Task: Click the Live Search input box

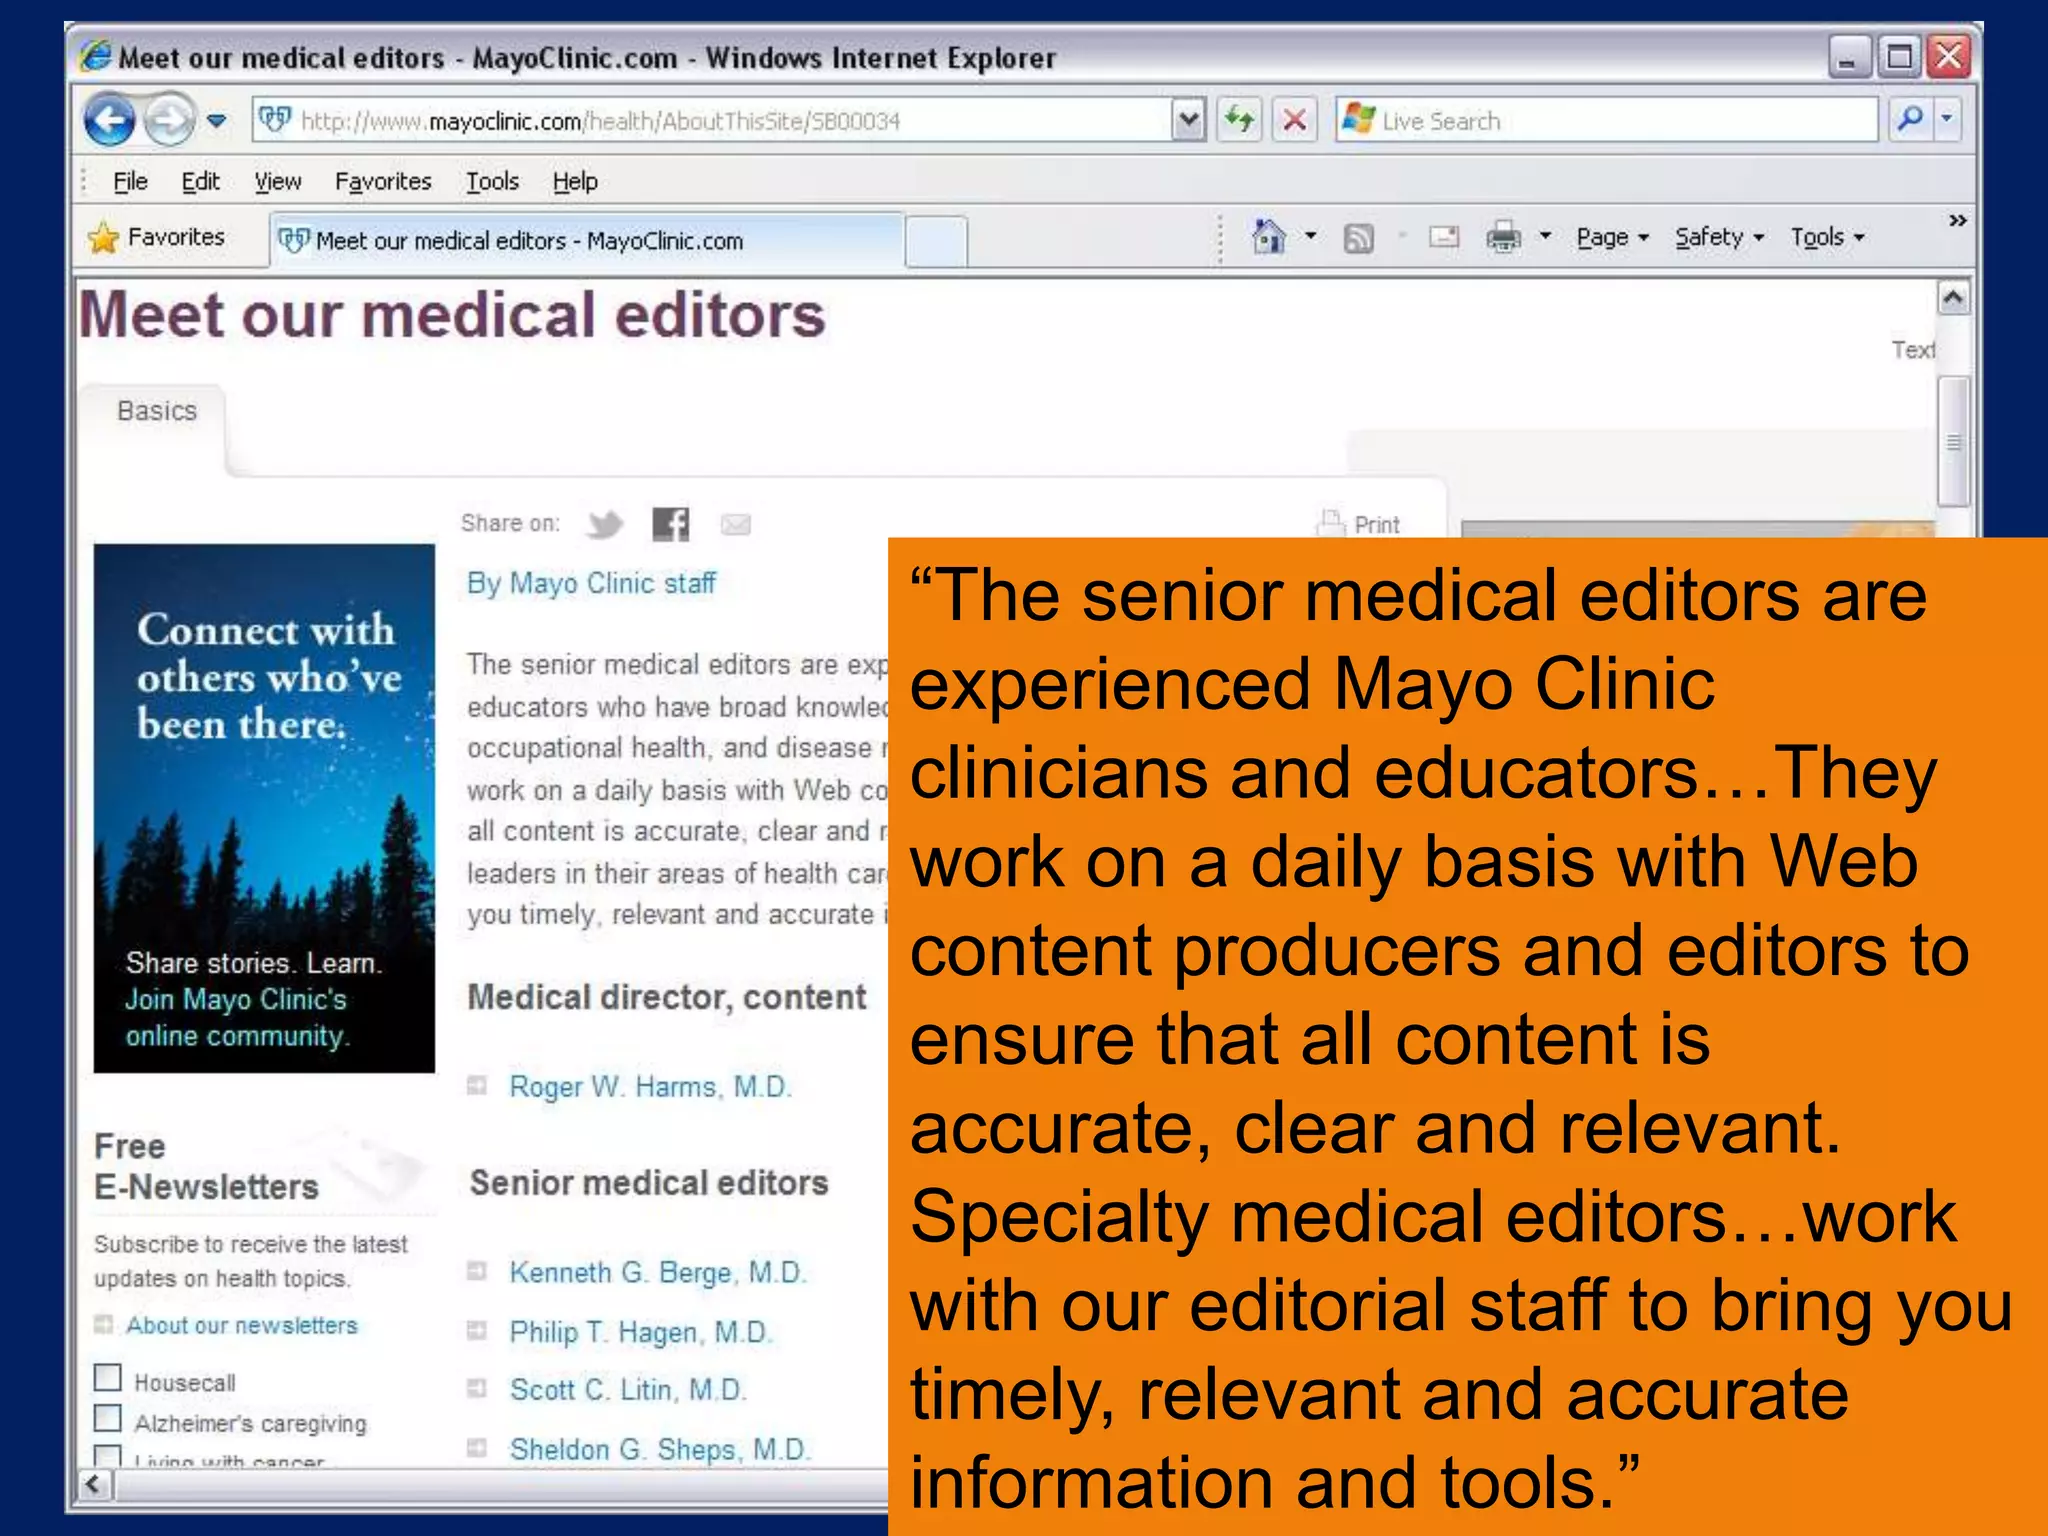Action: coord(1606,121)
